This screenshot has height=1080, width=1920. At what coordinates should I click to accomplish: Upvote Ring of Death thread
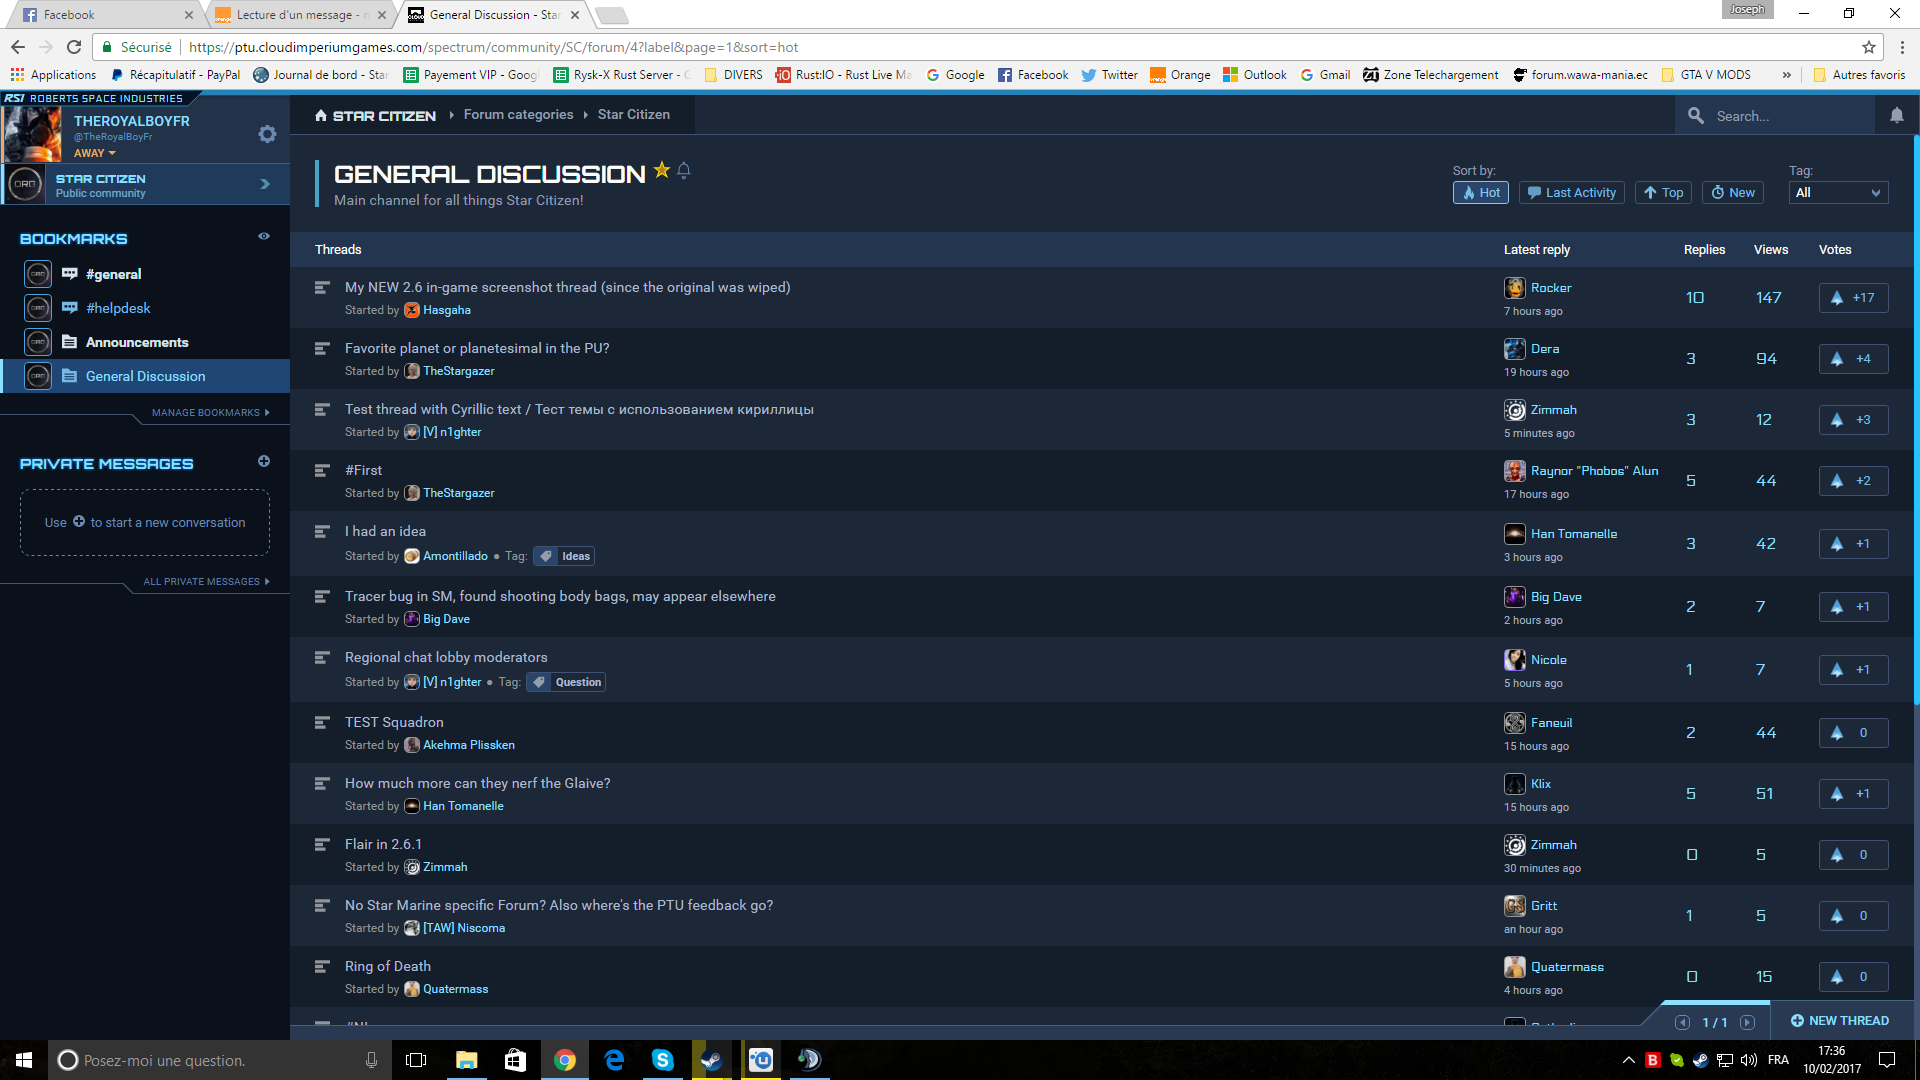pos(1853,977)
